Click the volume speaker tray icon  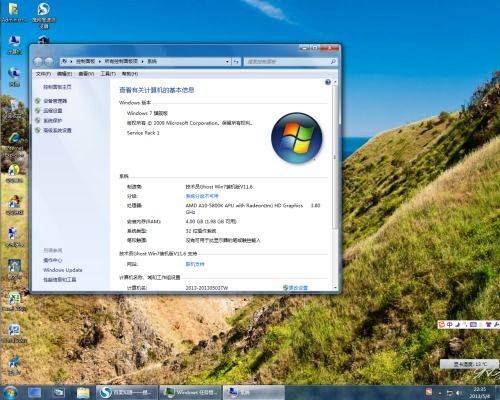pos(459,393)
